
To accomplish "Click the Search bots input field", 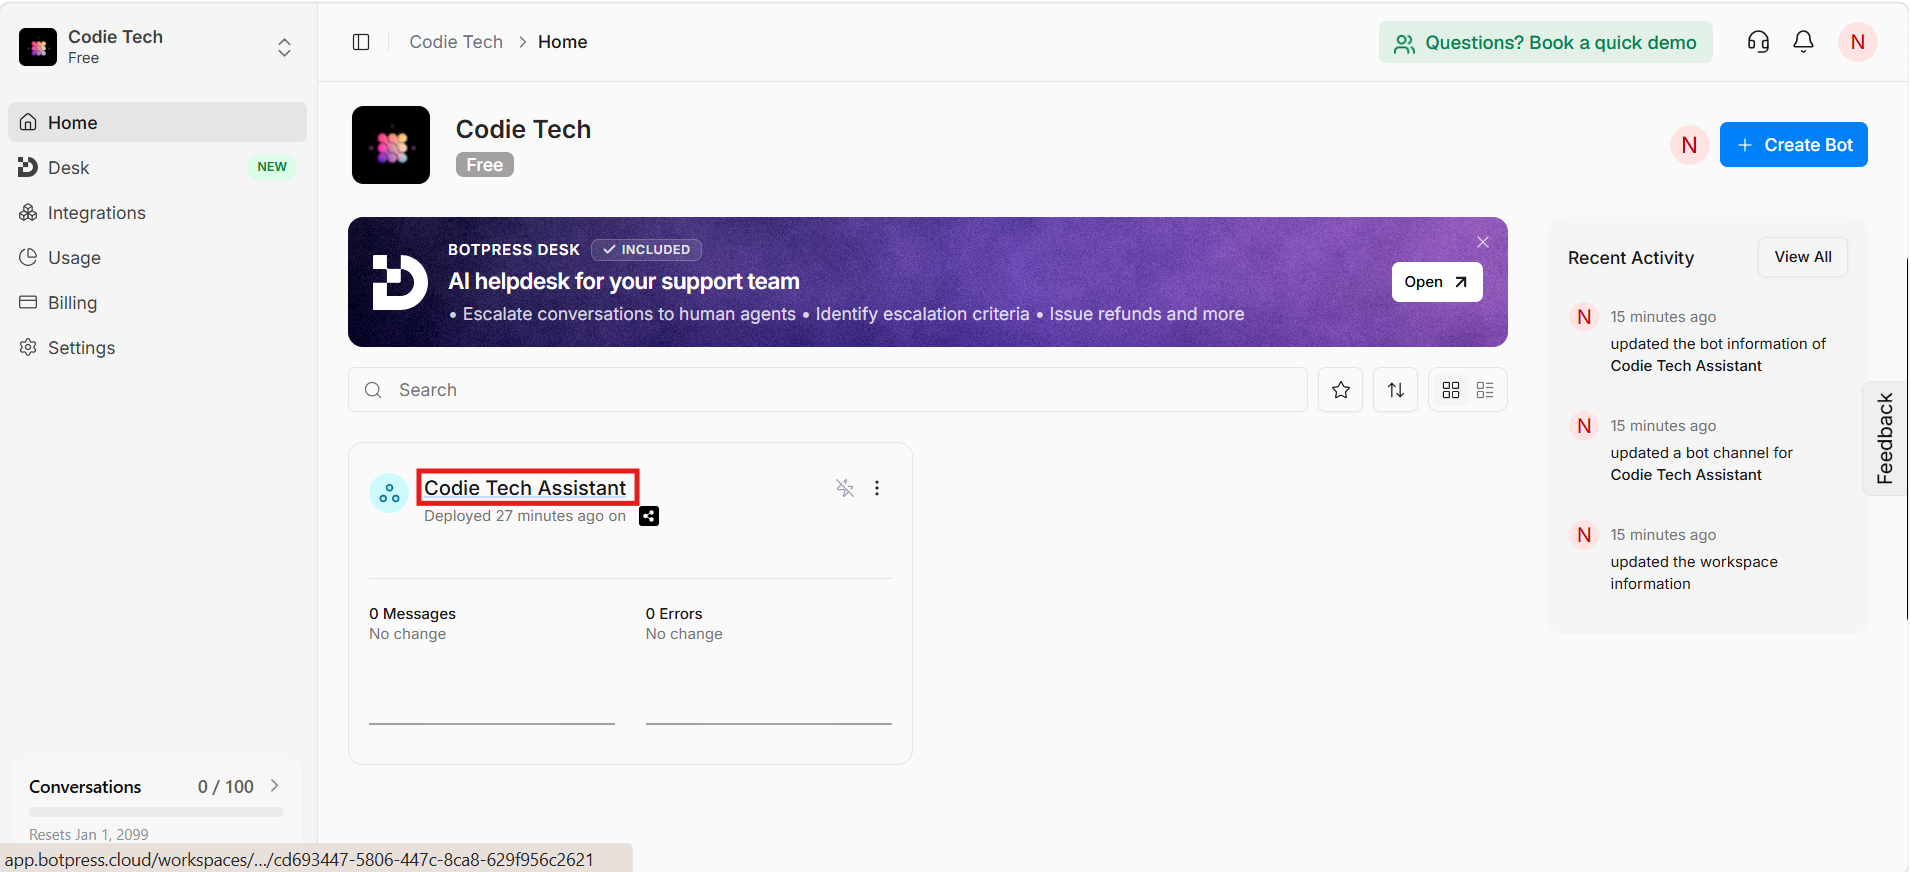I will tap(827, 390).
